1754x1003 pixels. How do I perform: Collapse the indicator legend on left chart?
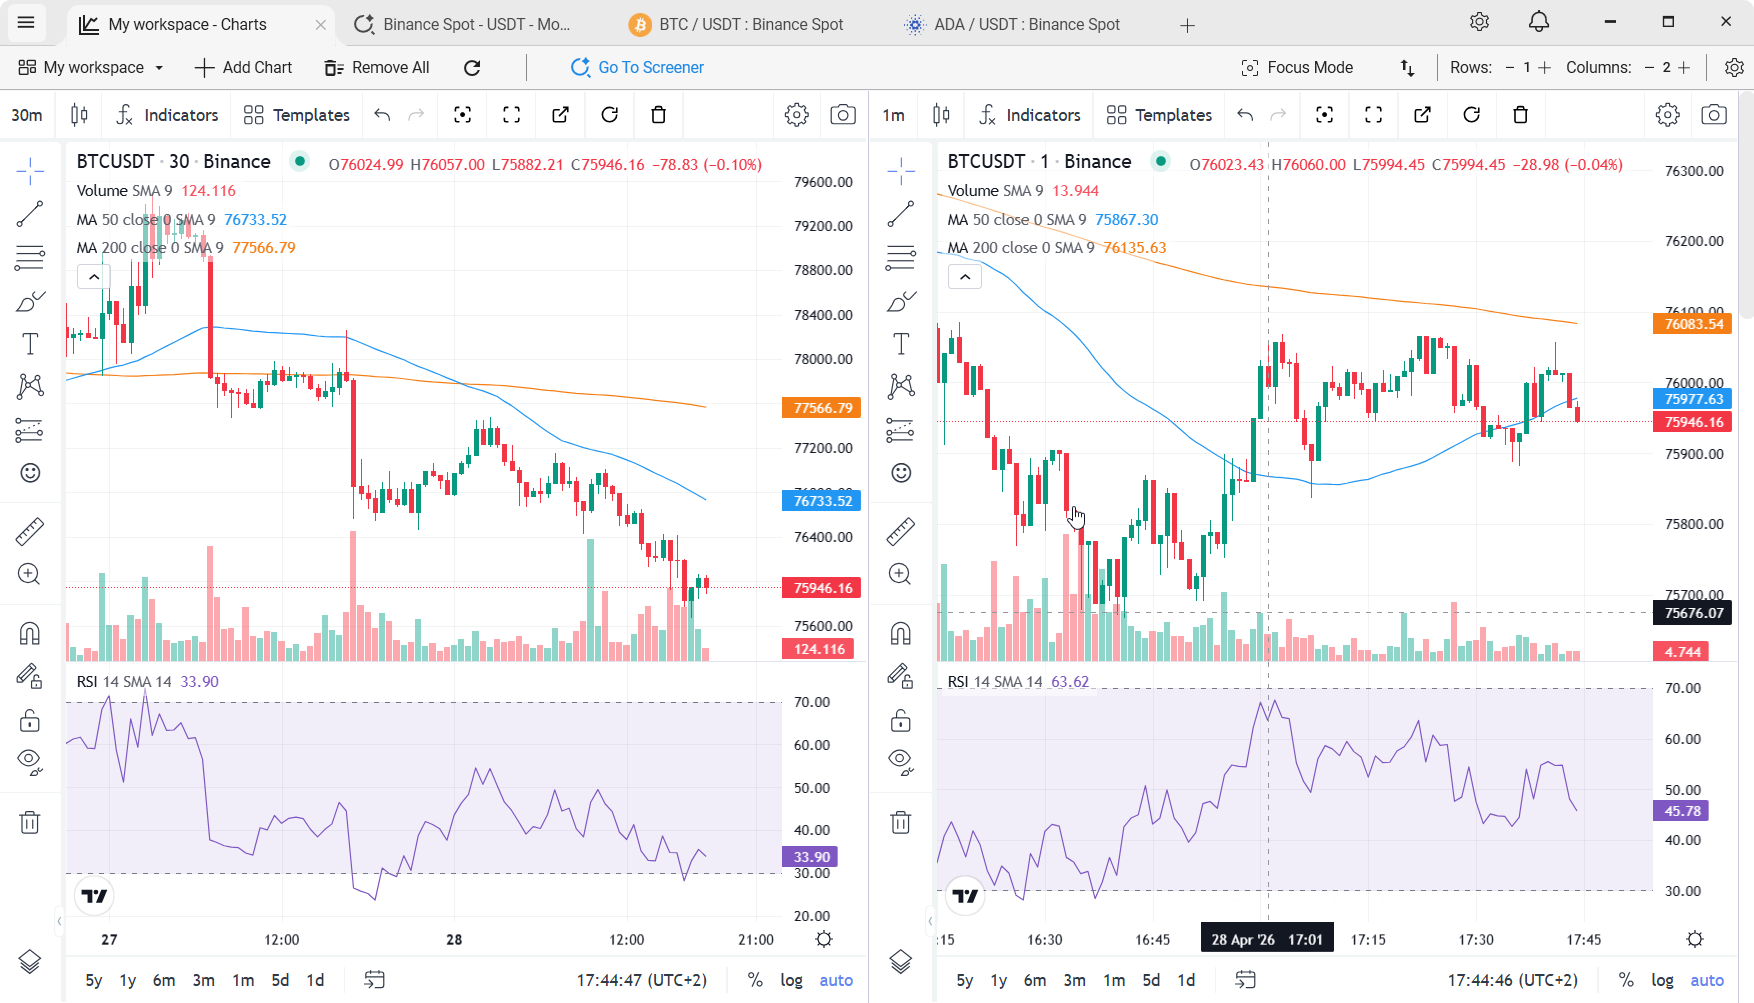94,277
